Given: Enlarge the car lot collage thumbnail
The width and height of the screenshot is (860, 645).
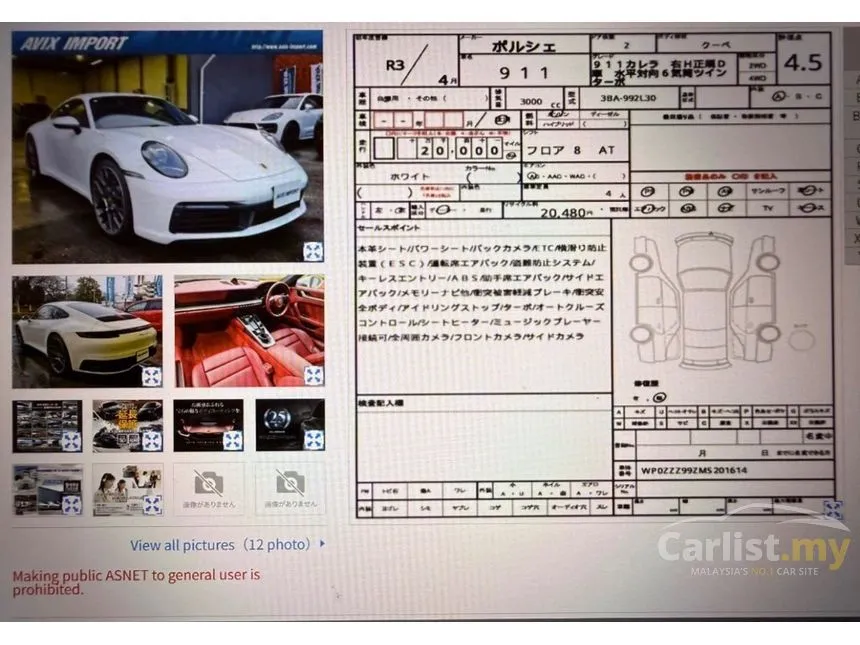Looking at the screenshot, I should click(x=72, y=441).
